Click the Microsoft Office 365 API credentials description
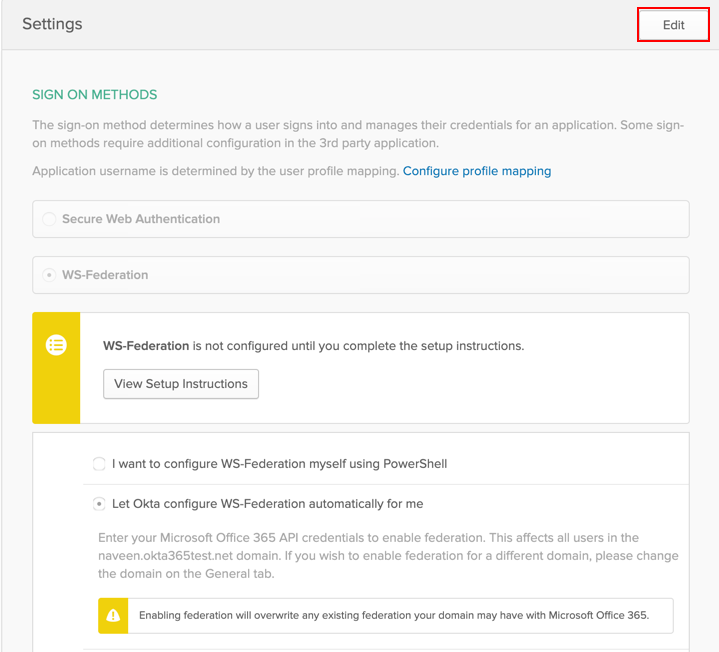This screenshot has height=652, width=719. [x=388, y=555]
